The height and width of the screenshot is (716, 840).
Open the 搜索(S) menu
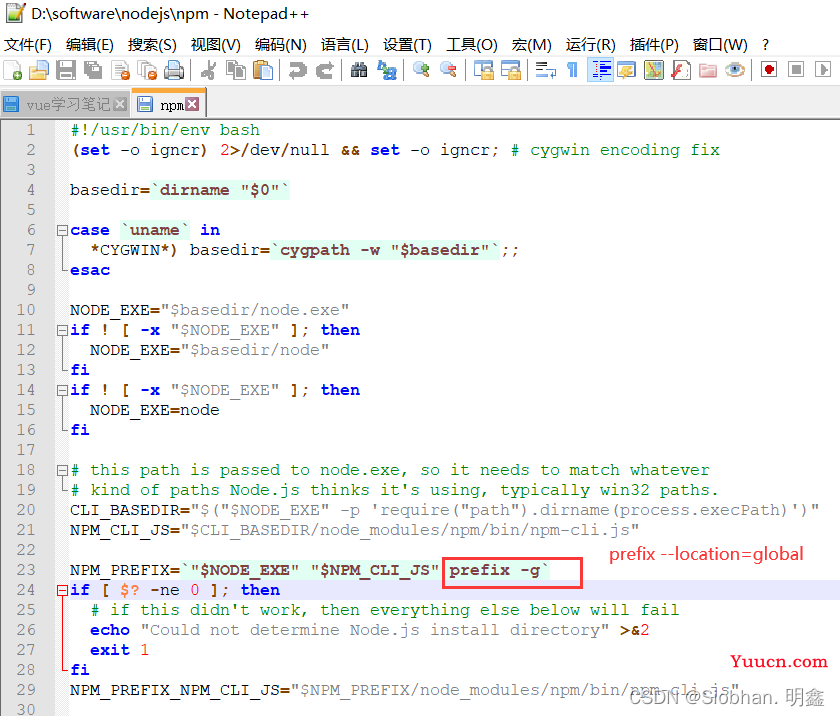(152, 44)
